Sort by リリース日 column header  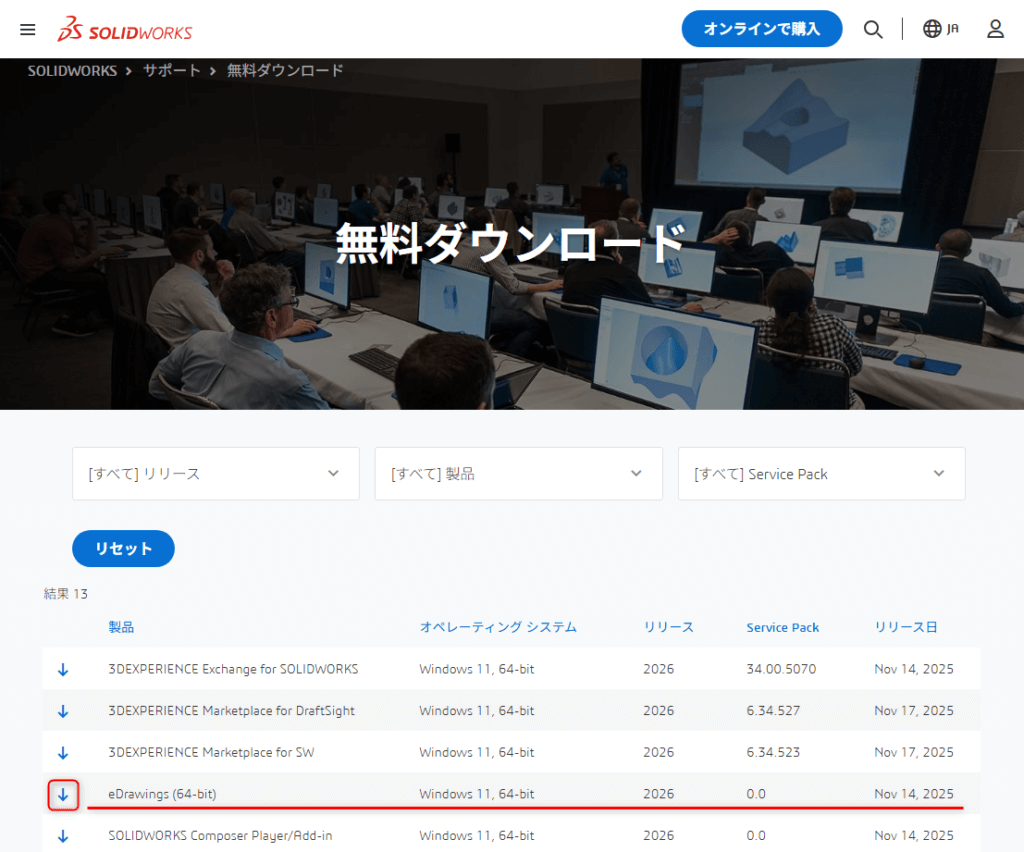pos(905,627)
